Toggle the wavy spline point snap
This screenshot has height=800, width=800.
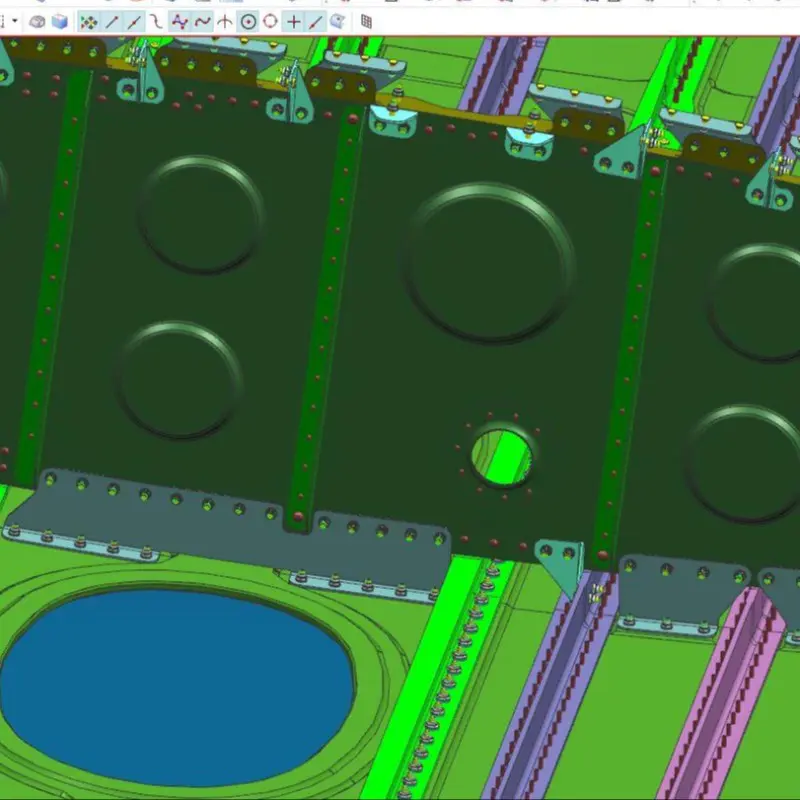203,22
